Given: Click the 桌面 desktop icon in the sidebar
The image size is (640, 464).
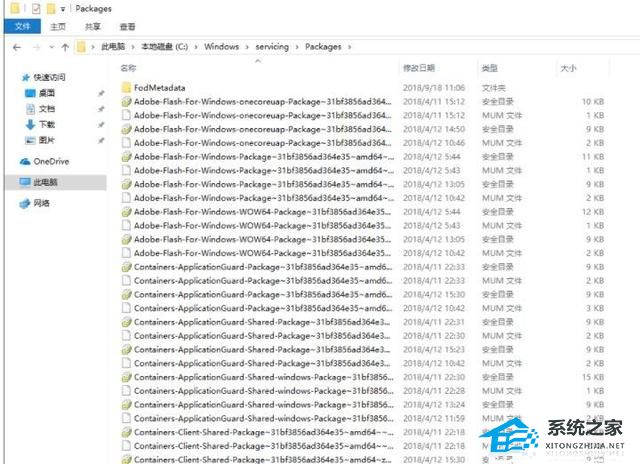Looking at the screenshot, I should [x=30, y=93].
